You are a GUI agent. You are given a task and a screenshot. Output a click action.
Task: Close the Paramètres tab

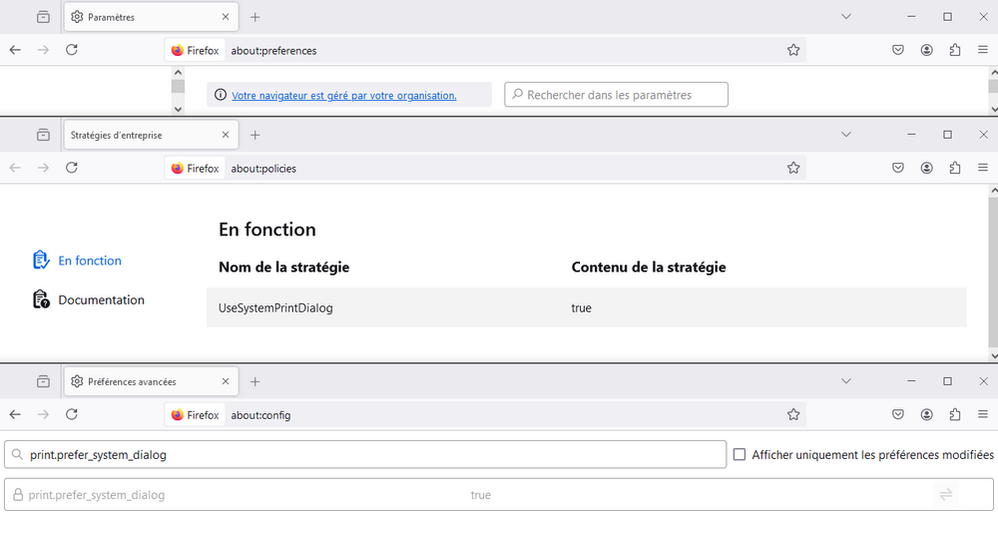226,17
